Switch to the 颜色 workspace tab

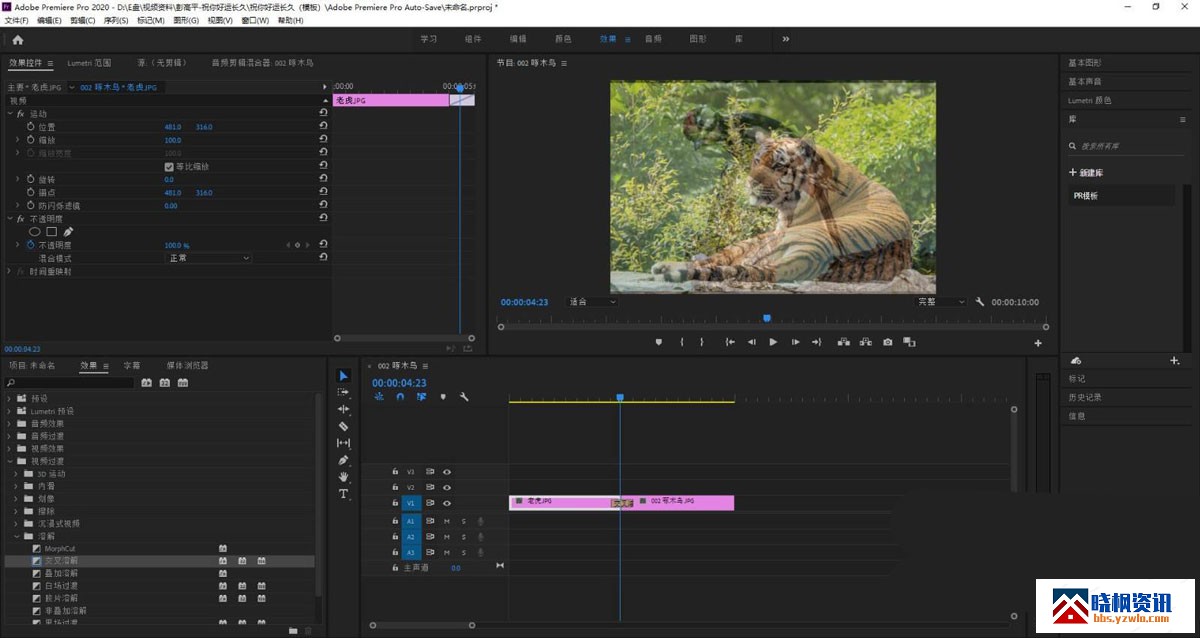pos(563,39)
